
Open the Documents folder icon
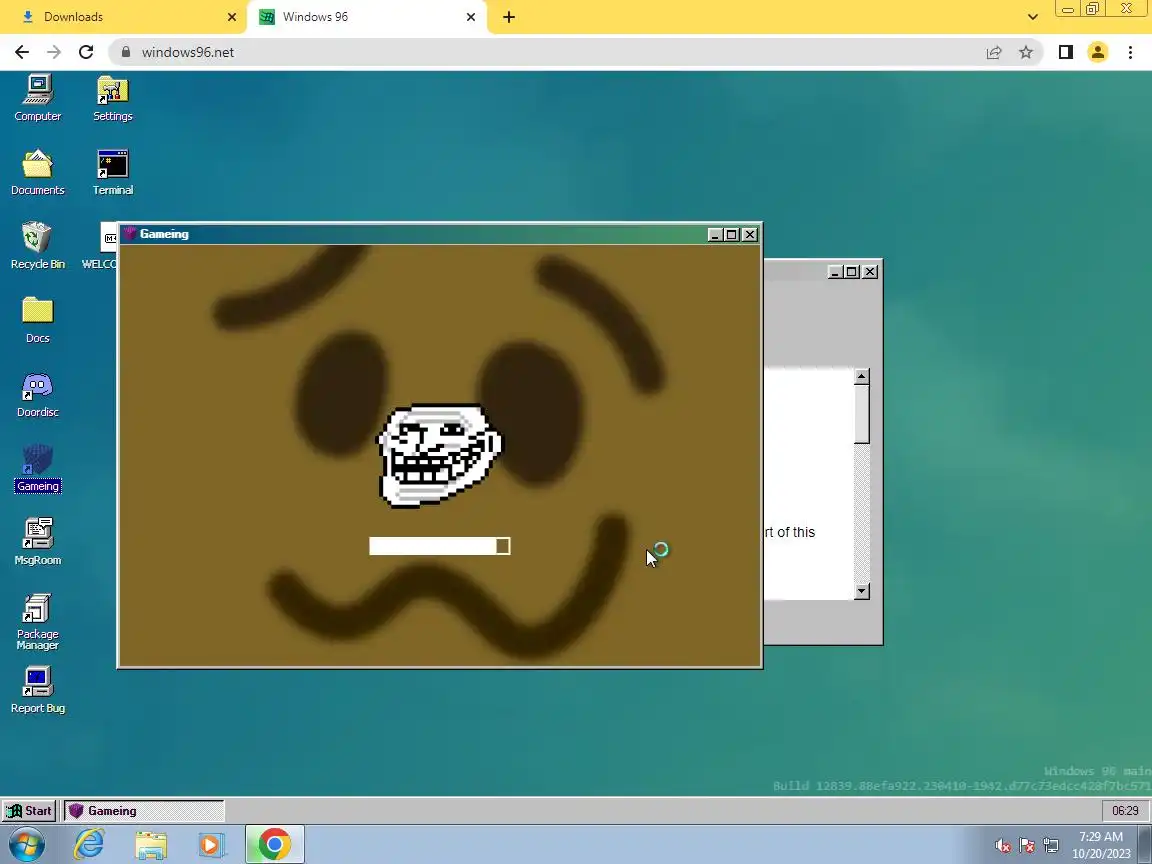click(x=37, y=173)
